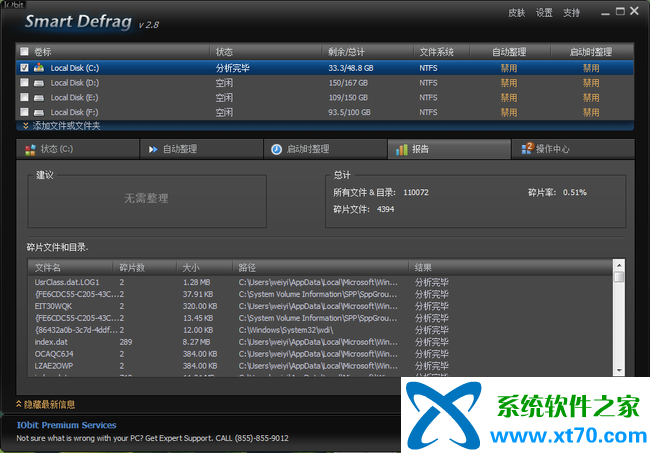The height and width of the screenshot is (453, 650).
Task: Click the scrollbar down arrow in fragment list
Action: pos(619,370)
